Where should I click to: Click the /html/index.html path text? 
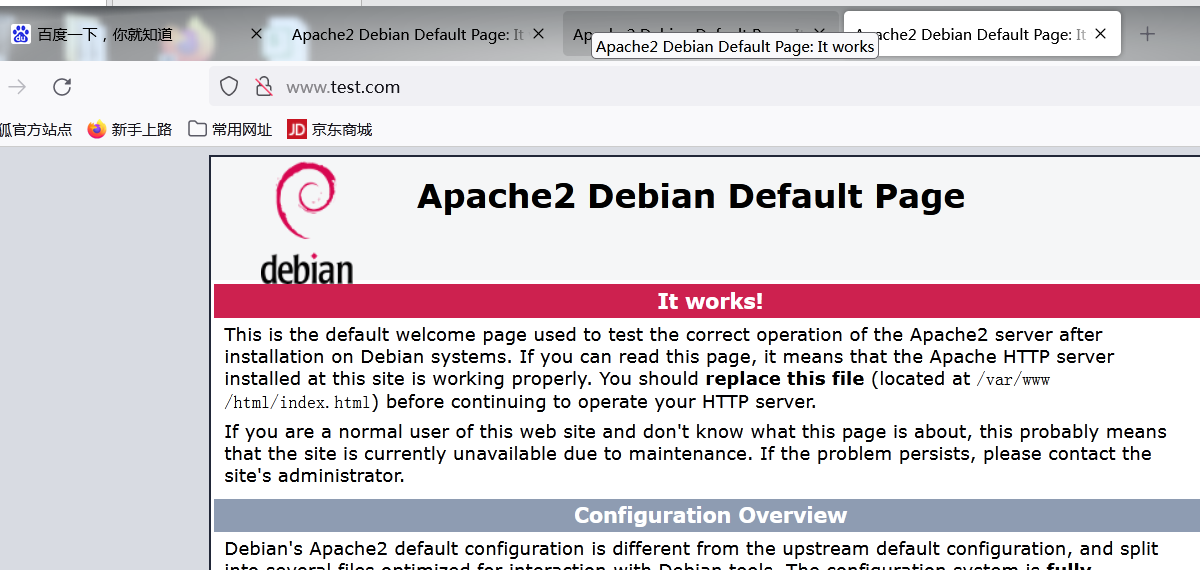[x=298, y=402]
